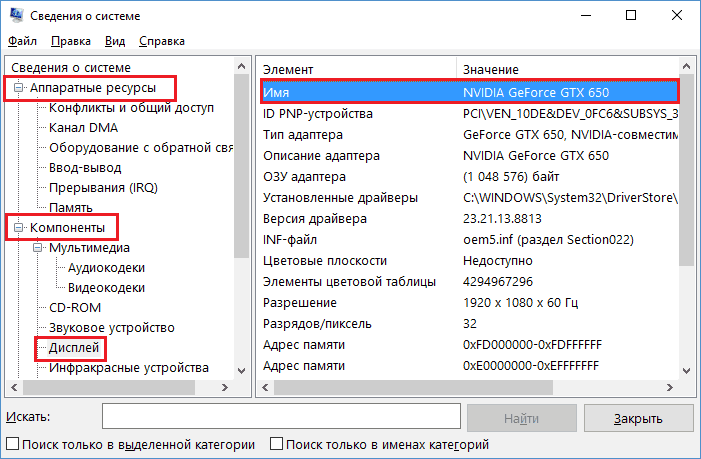Close the Сведения о системе window

click(677, 15)
